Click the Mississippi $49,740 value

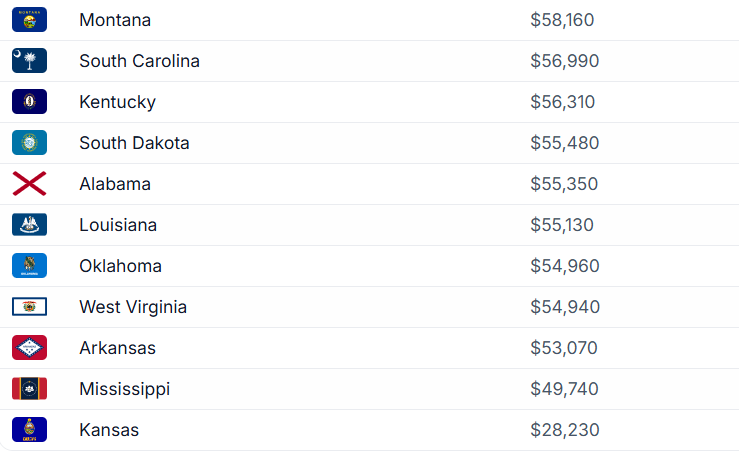[x=565, y=389]
